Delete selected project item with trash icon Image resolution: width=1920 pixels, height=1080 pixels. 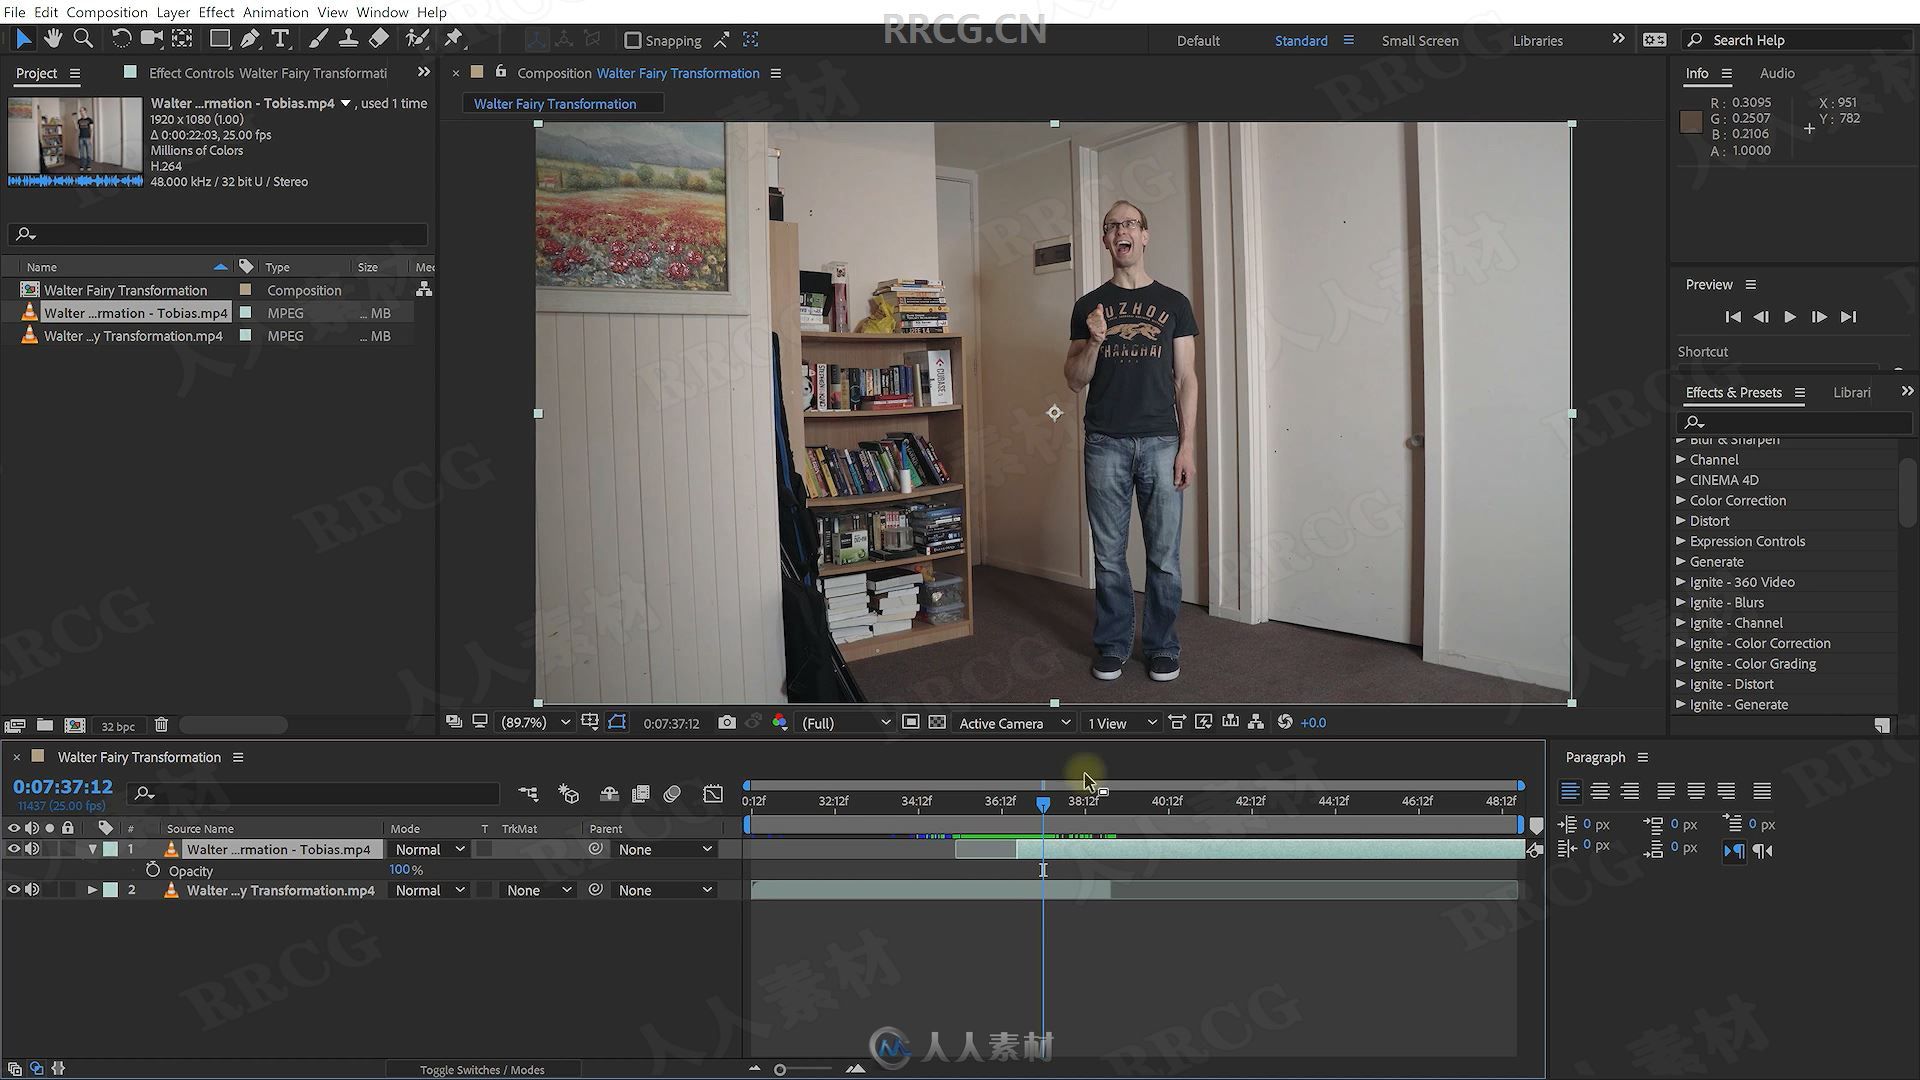click(161, 725)
